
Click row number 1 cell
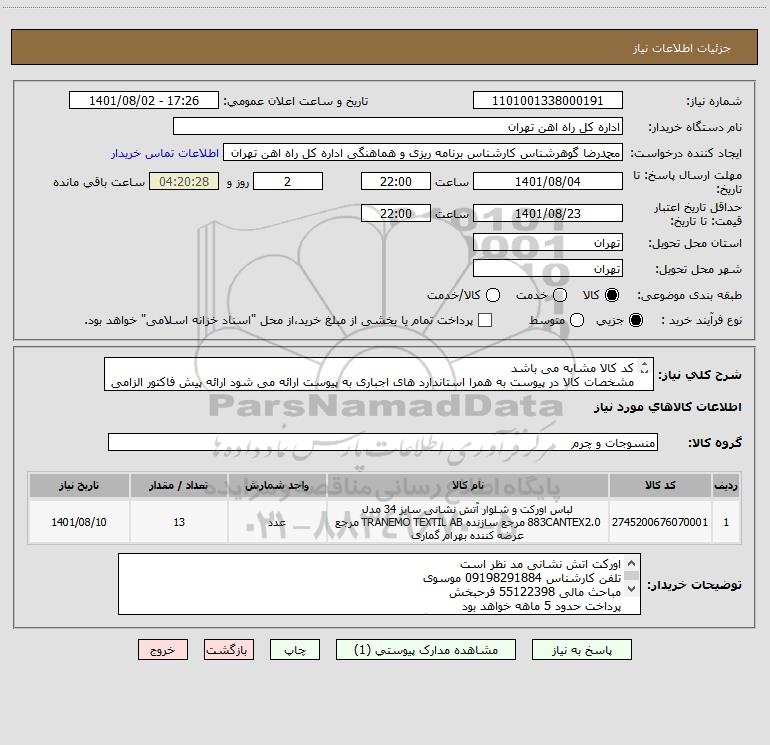pos(726,522)
